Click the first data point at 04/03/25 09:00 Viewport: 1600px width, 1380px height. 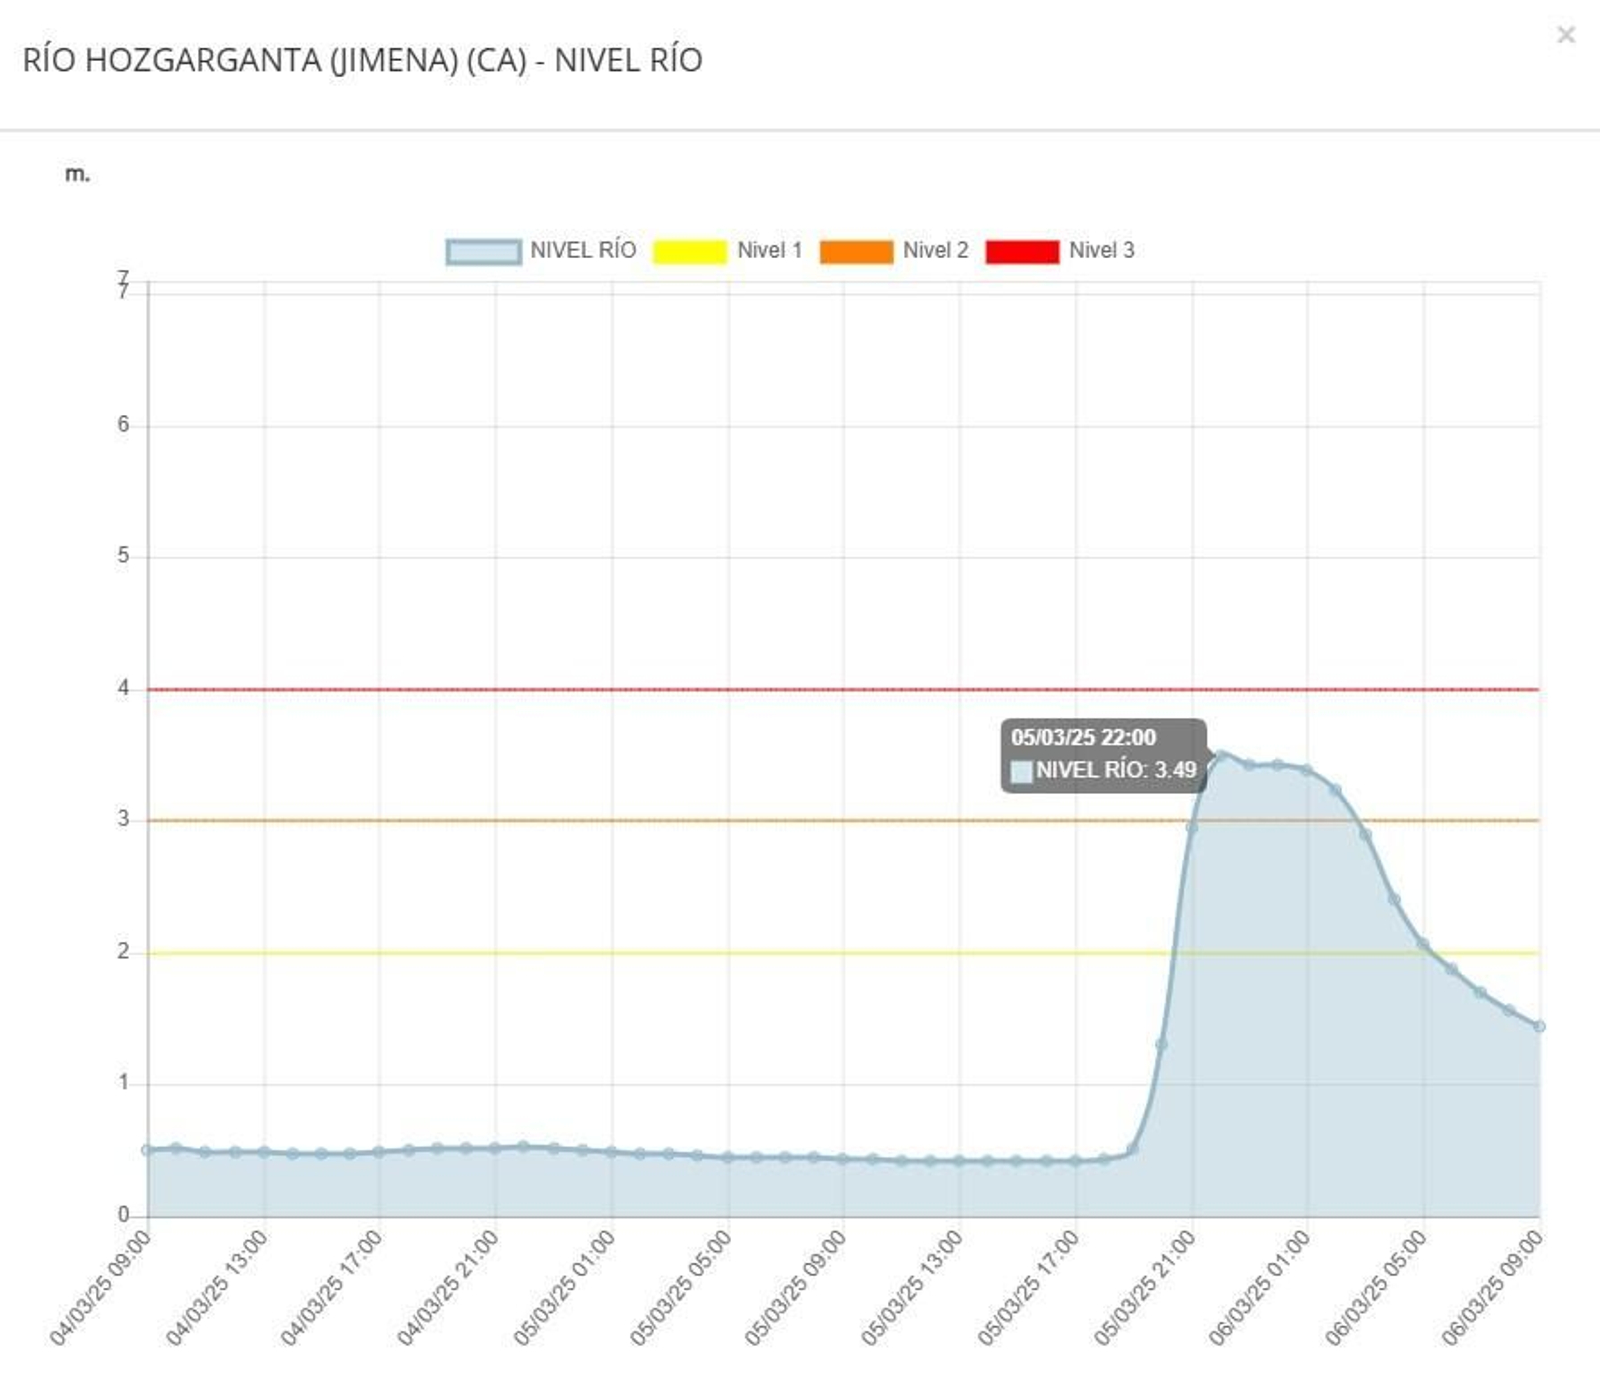148,1150
